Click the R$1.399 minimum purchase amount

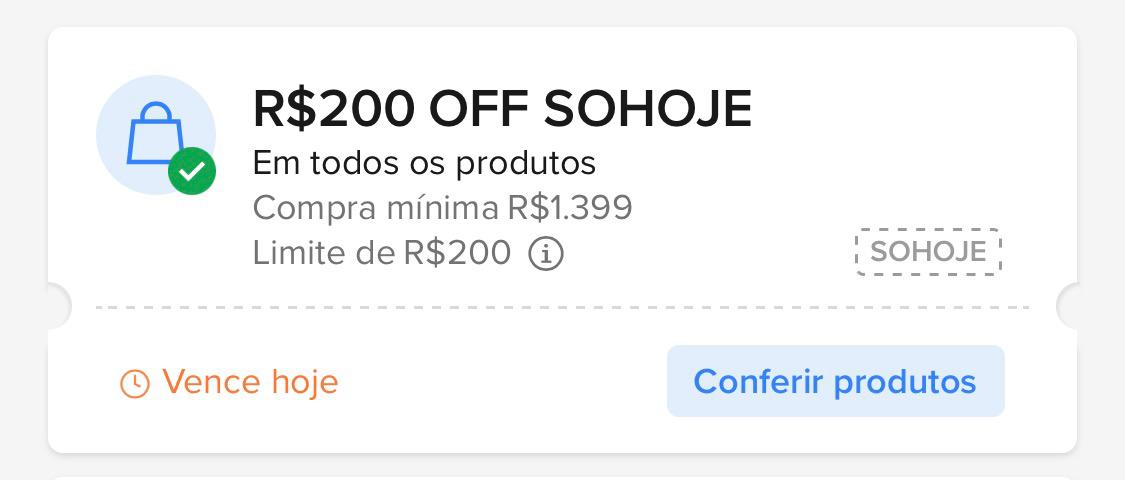[570, 208]
